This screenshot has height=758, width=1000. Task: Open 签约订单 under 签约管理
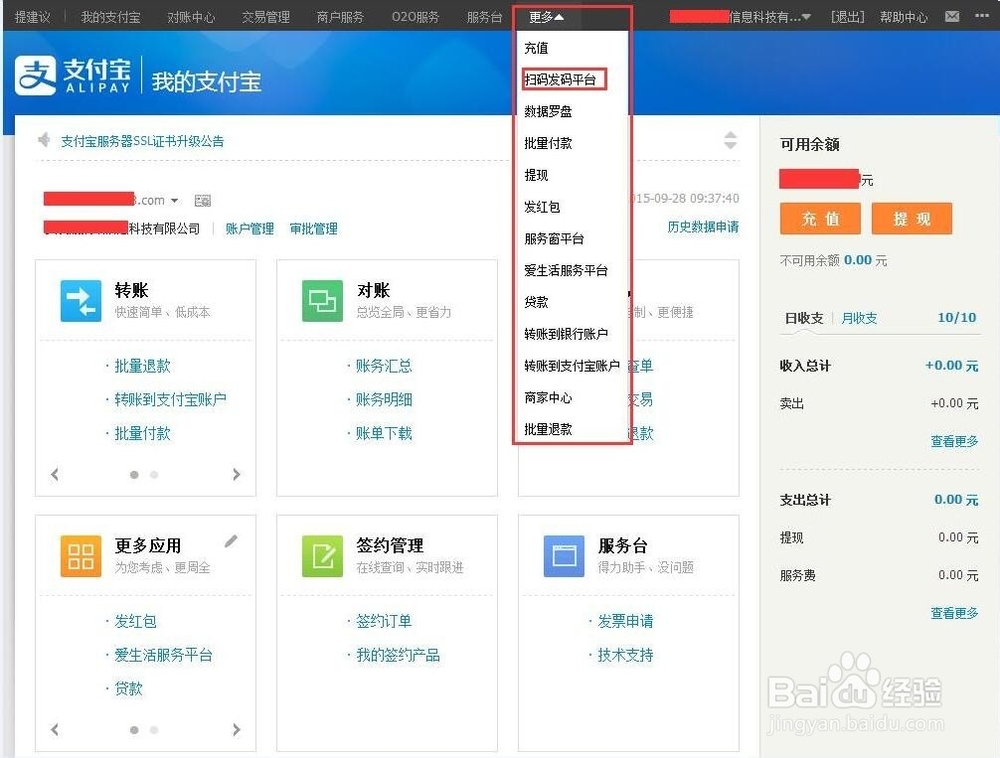383,621
